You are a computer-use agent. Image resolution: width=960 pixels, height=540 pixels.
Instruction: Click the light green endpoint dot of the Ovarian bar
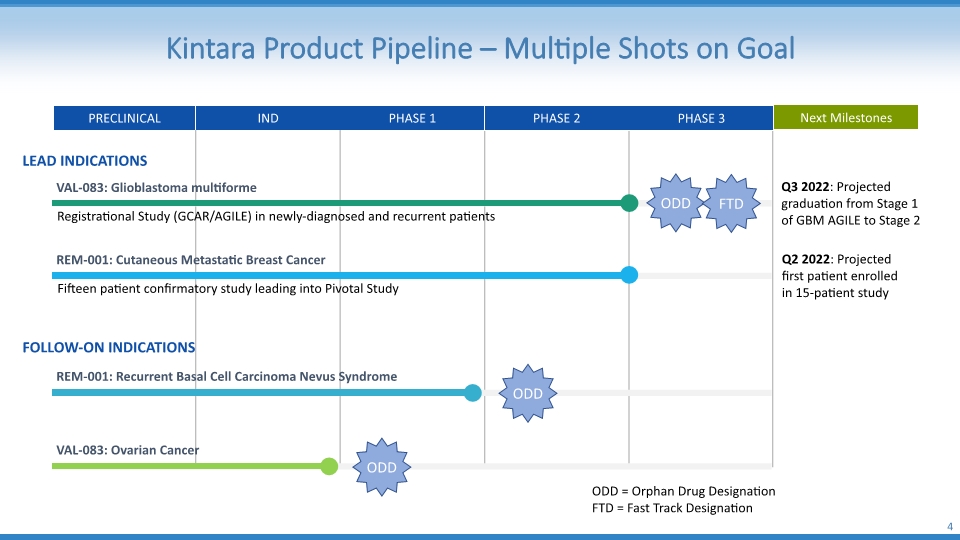tap(329, 466)
